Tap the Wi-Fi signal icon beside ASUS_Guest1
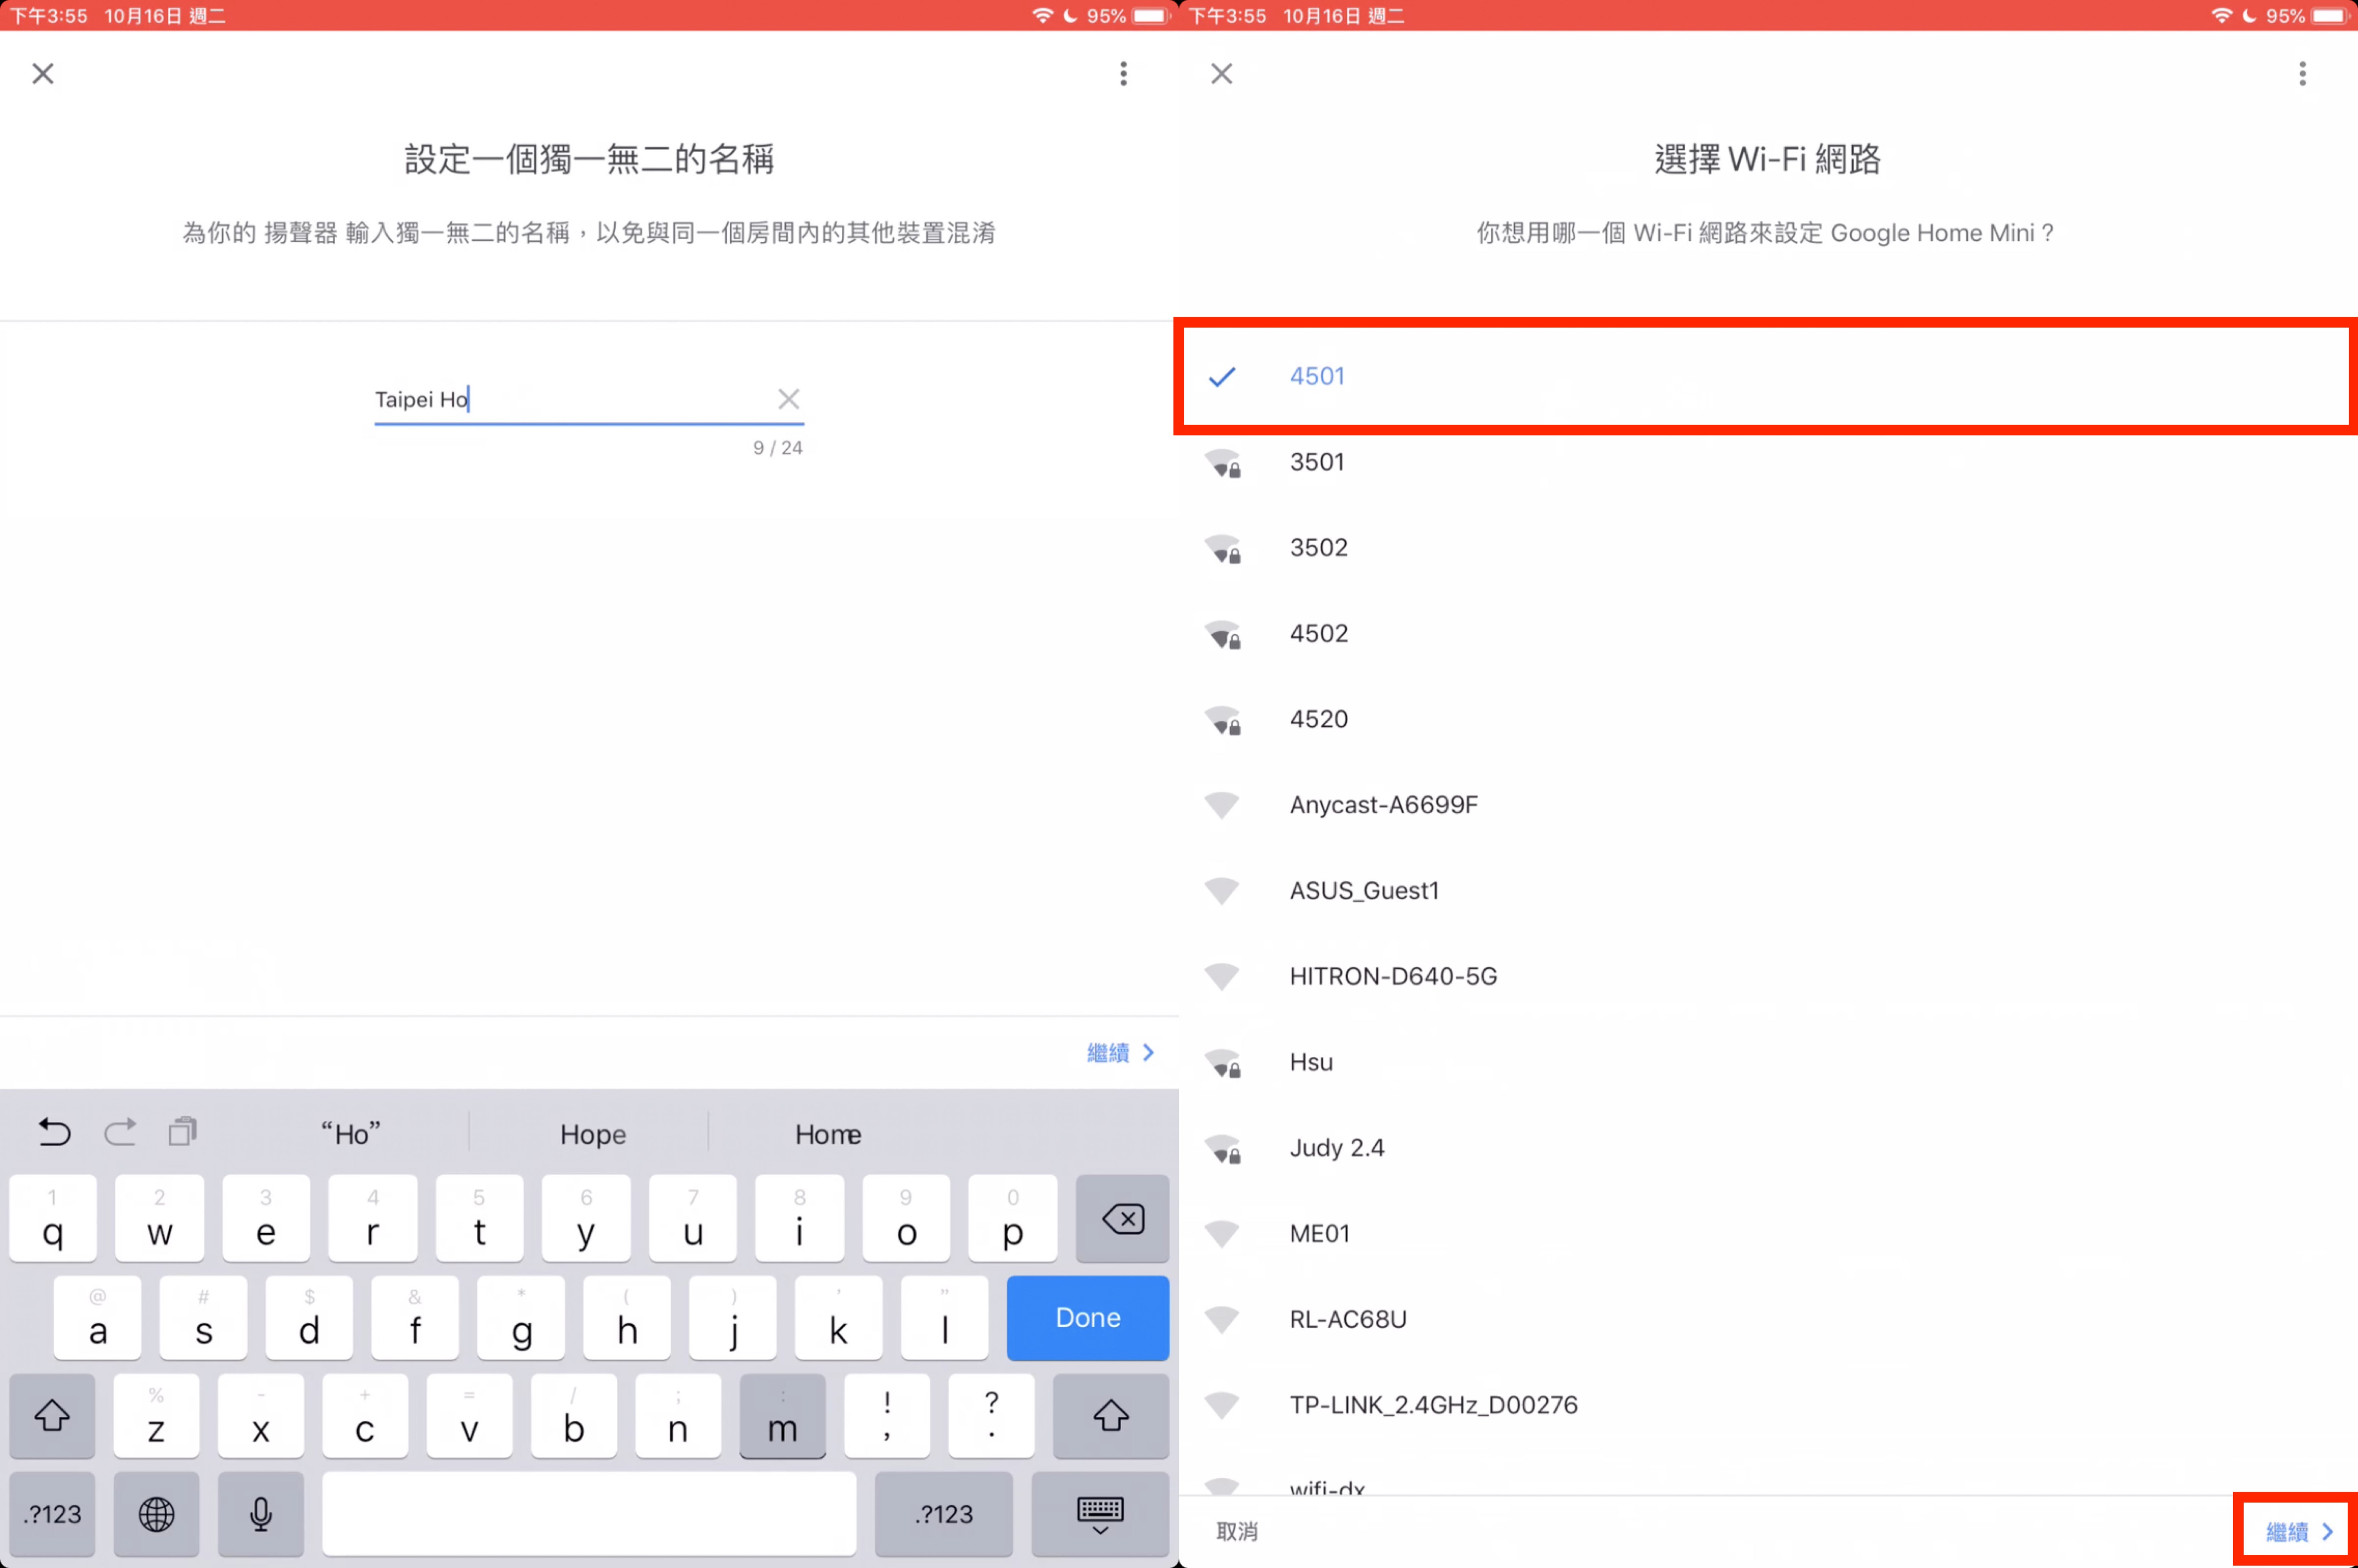 click(1221, 891)
